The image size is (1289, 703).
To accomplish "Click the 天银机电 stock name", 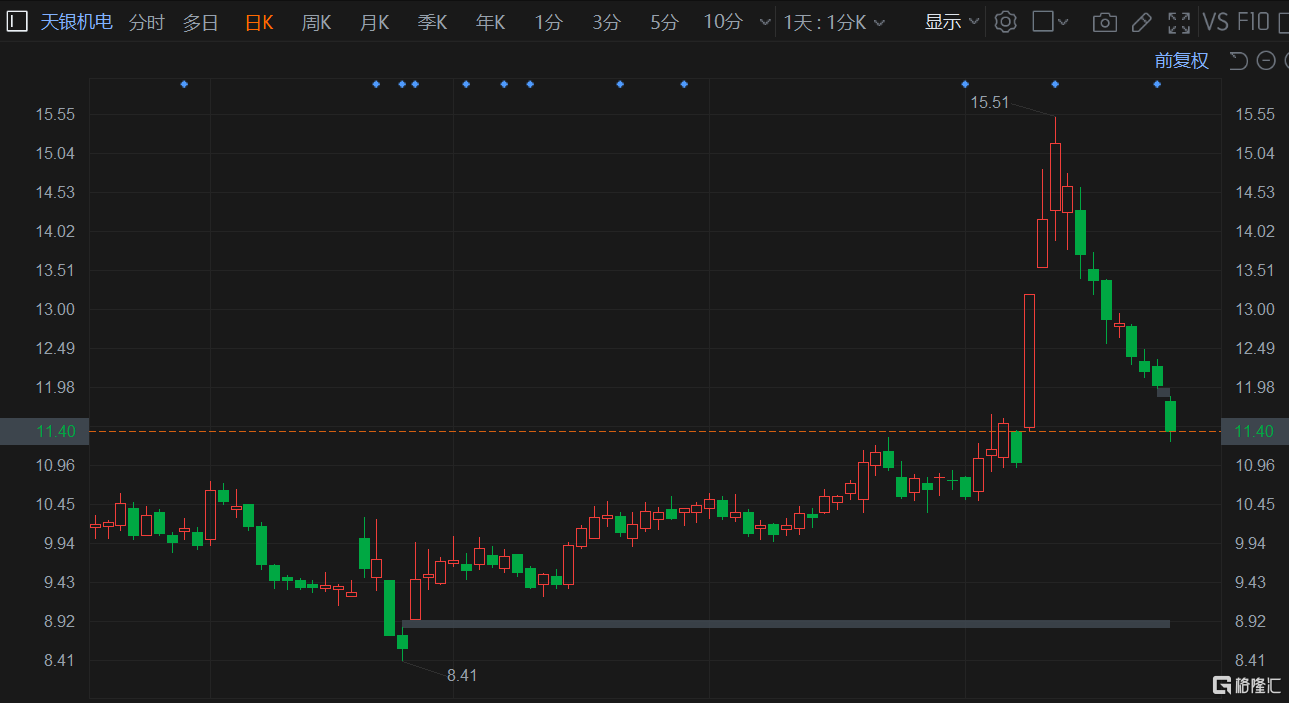I will click(x=76, y=22).
